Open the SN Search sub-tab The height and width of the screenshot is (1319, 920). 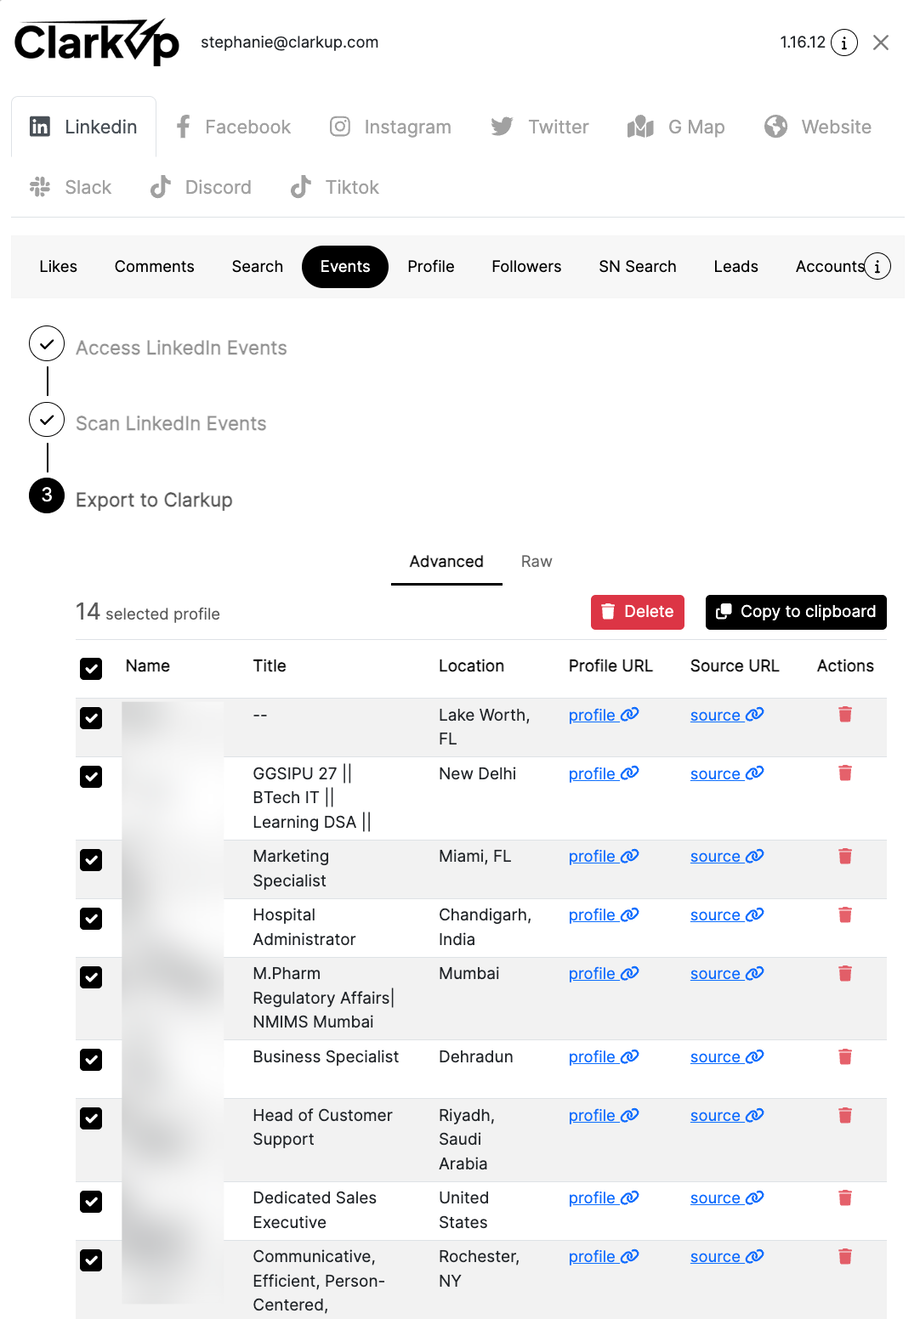637,266
